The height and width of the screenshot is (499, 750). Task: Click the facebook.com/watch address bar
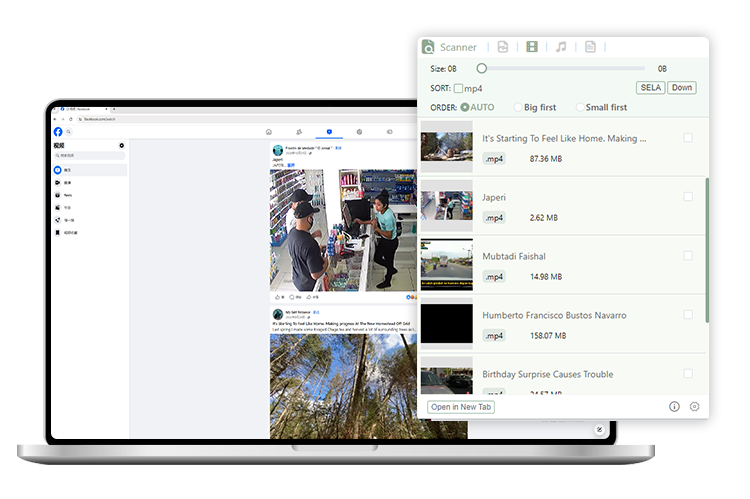coord(249,119)
